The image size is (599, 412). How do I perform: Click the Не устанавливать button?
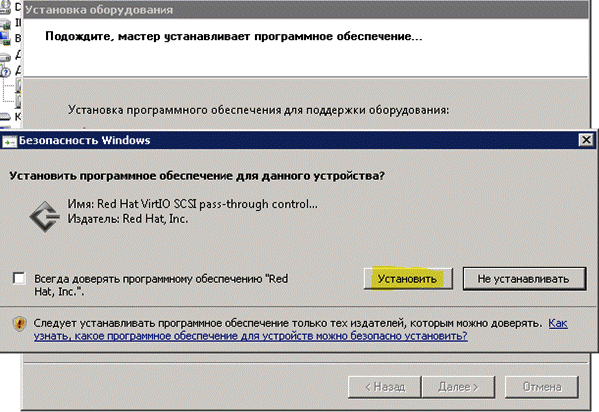(524, 279)
